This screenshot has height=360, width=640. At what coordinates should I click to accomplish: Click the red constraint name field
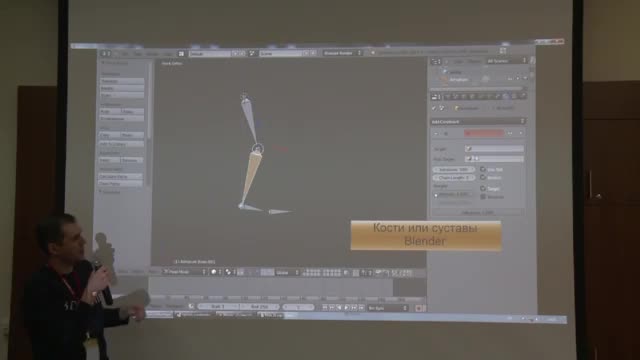coord(484,133)
